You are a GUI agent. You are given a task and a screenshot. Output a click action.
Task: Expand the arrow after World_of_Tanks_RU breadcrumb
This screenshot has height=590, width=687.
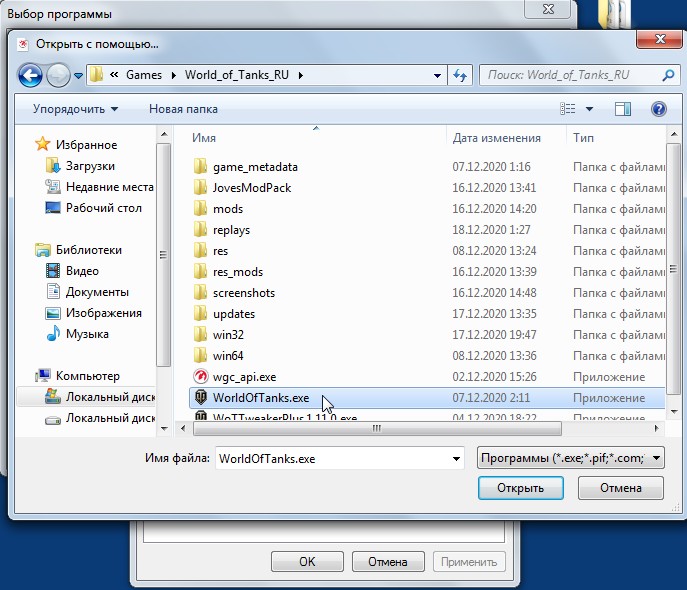[301, 75]
